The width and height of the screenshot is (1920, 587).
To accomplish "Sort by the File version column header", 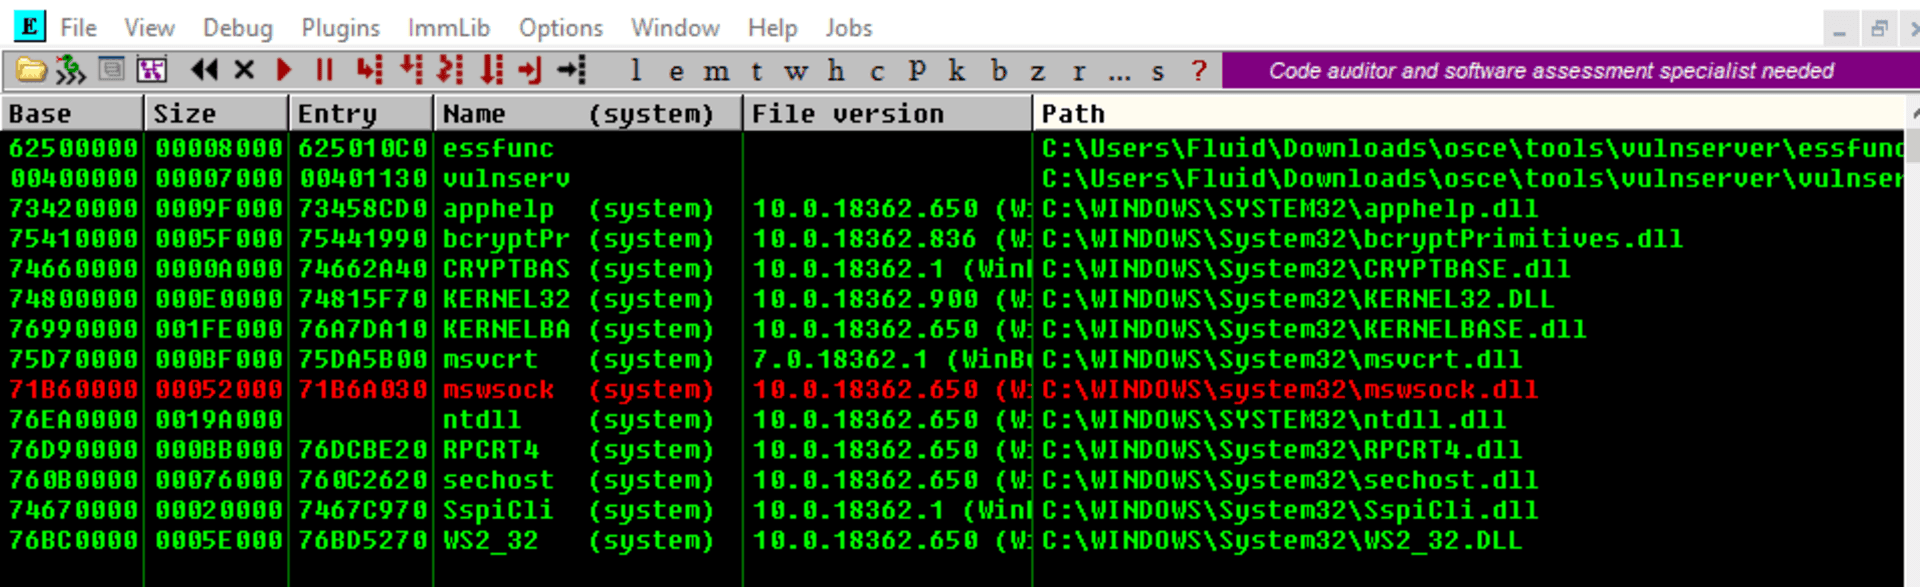I will point(887,113).
